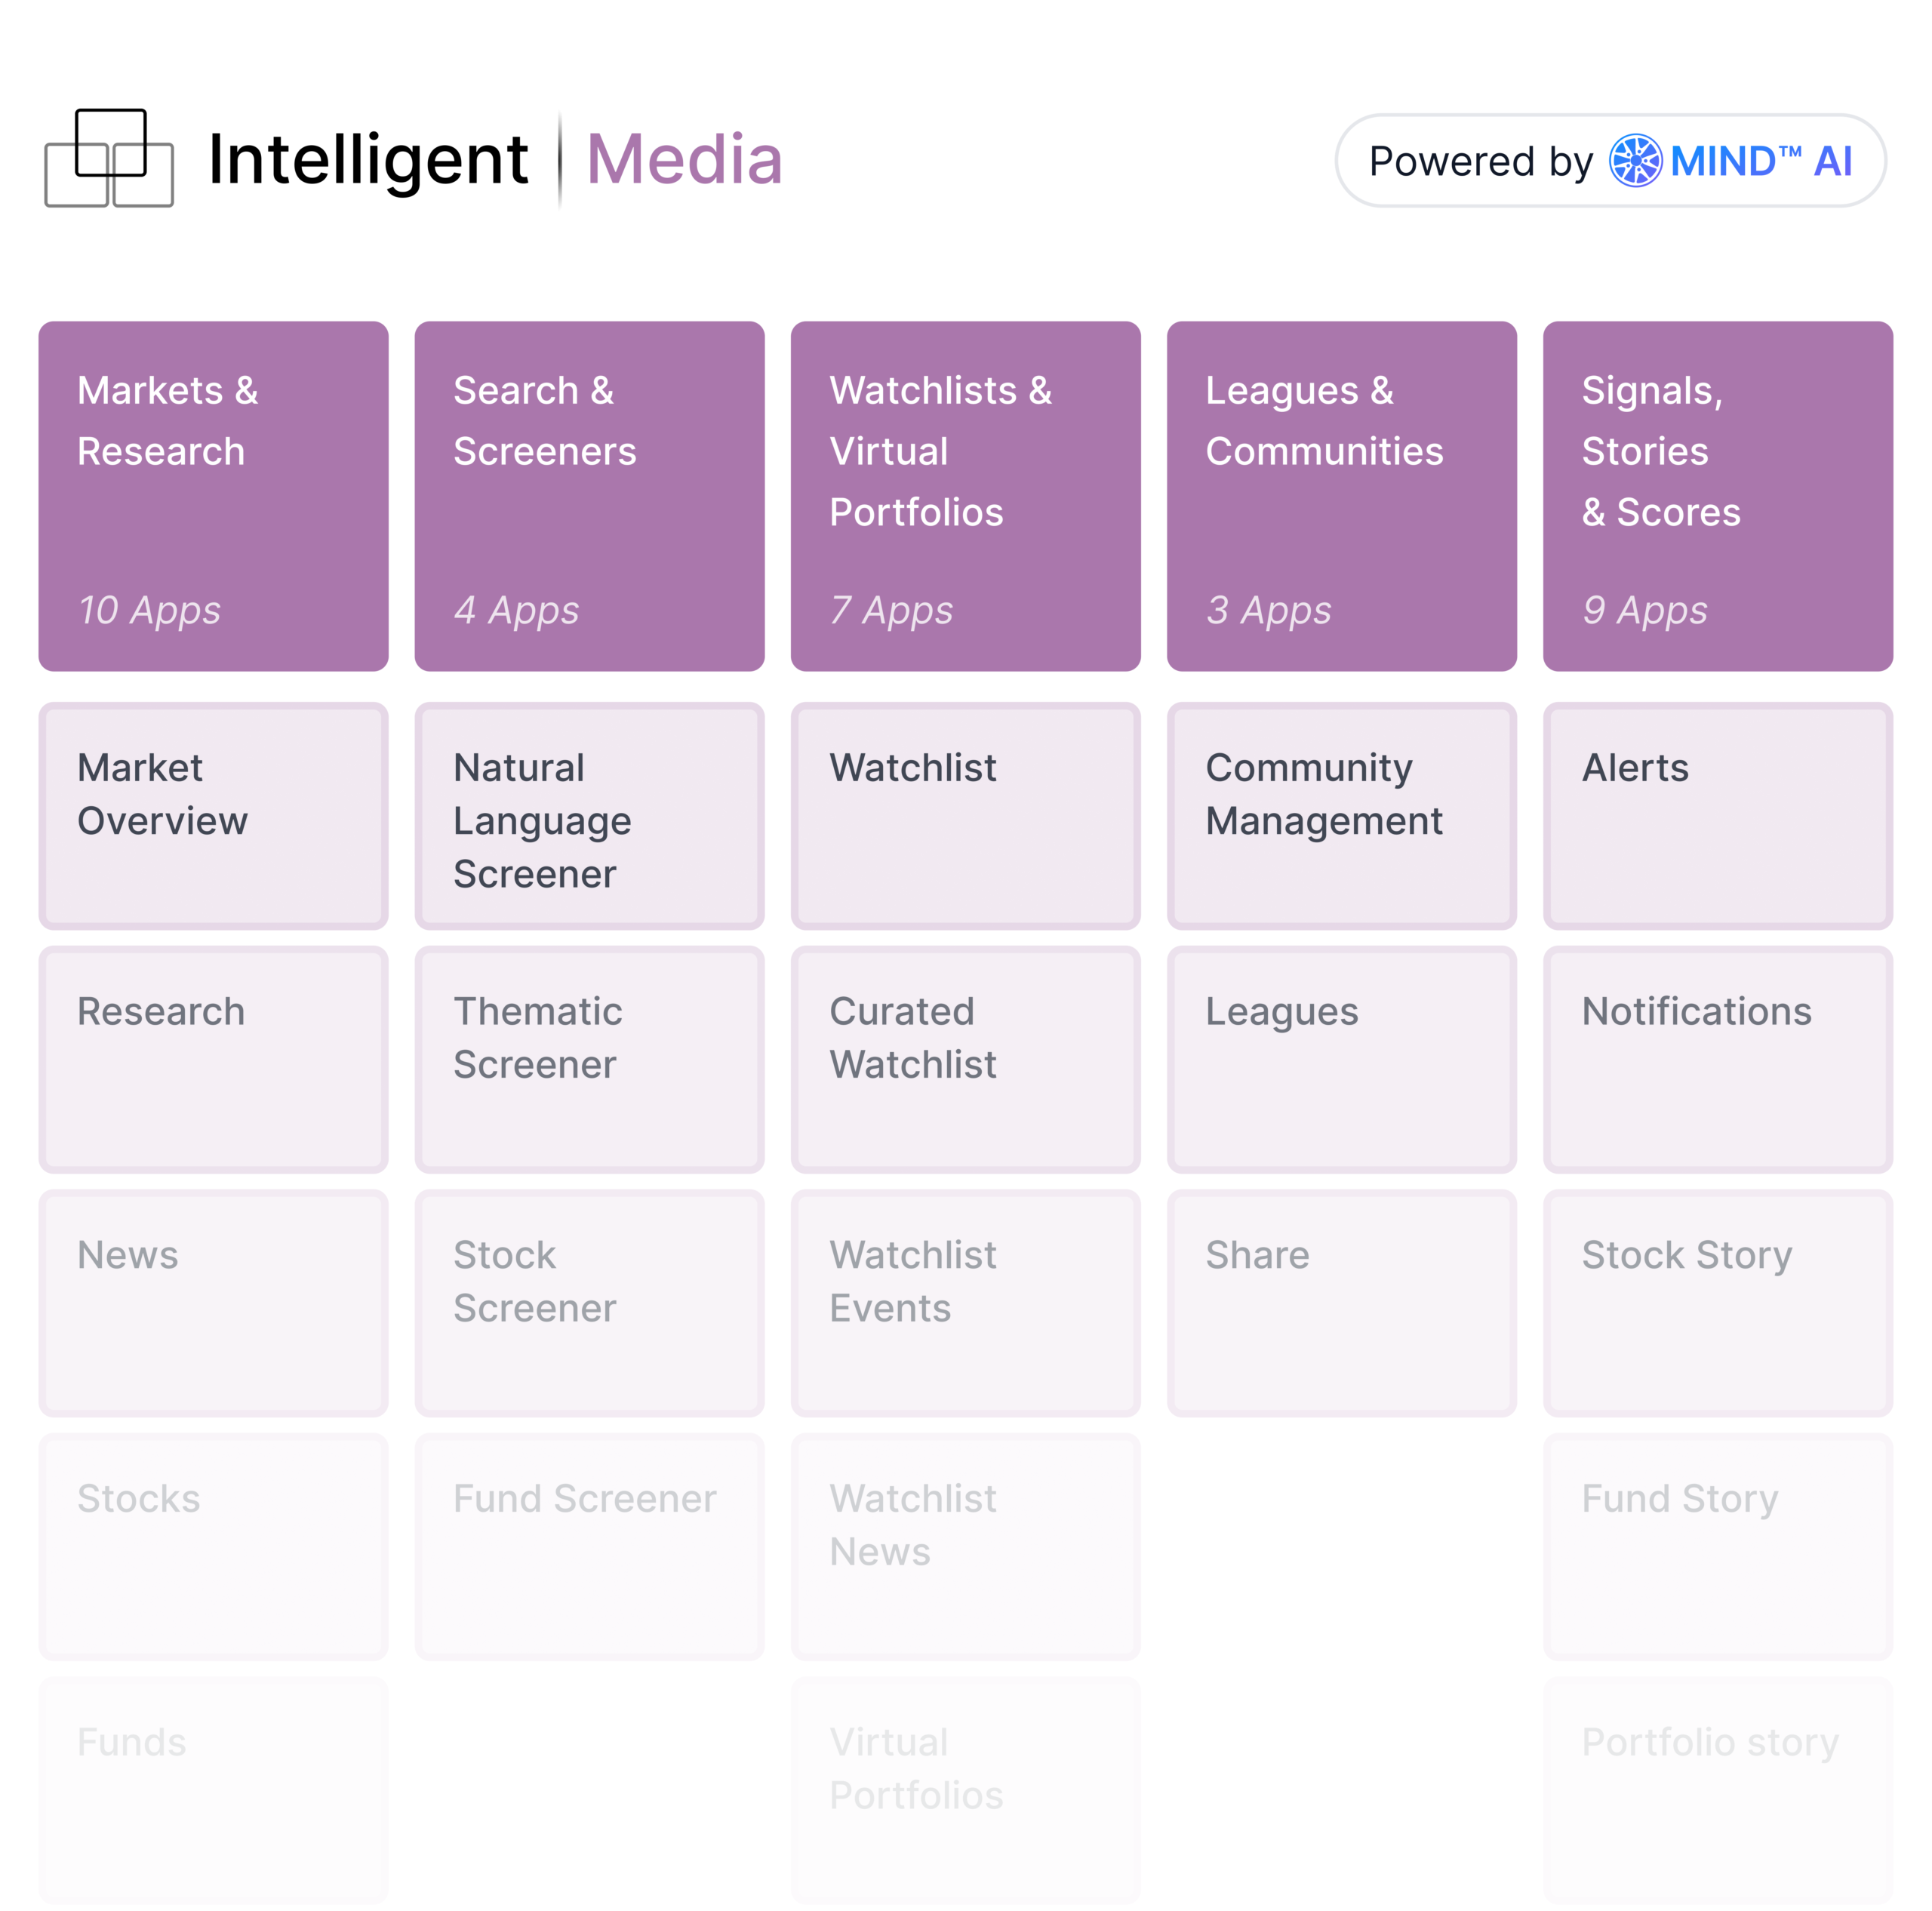Click the MIND AI brain icon

pyautogui.click(x=1634, y=161)
